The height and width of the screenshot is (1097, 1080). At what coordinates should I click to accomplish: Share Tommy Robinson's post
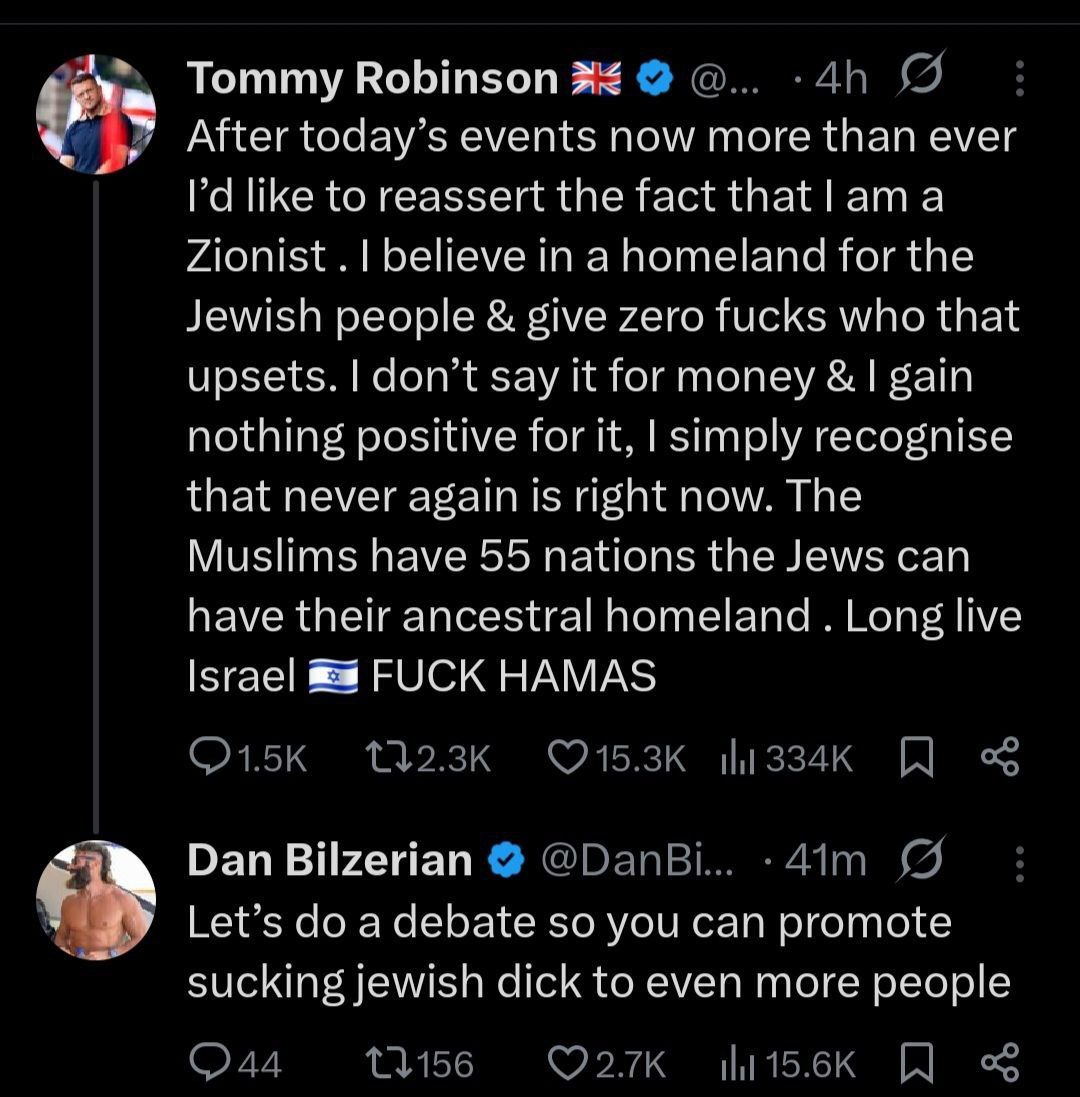[999, 760]
